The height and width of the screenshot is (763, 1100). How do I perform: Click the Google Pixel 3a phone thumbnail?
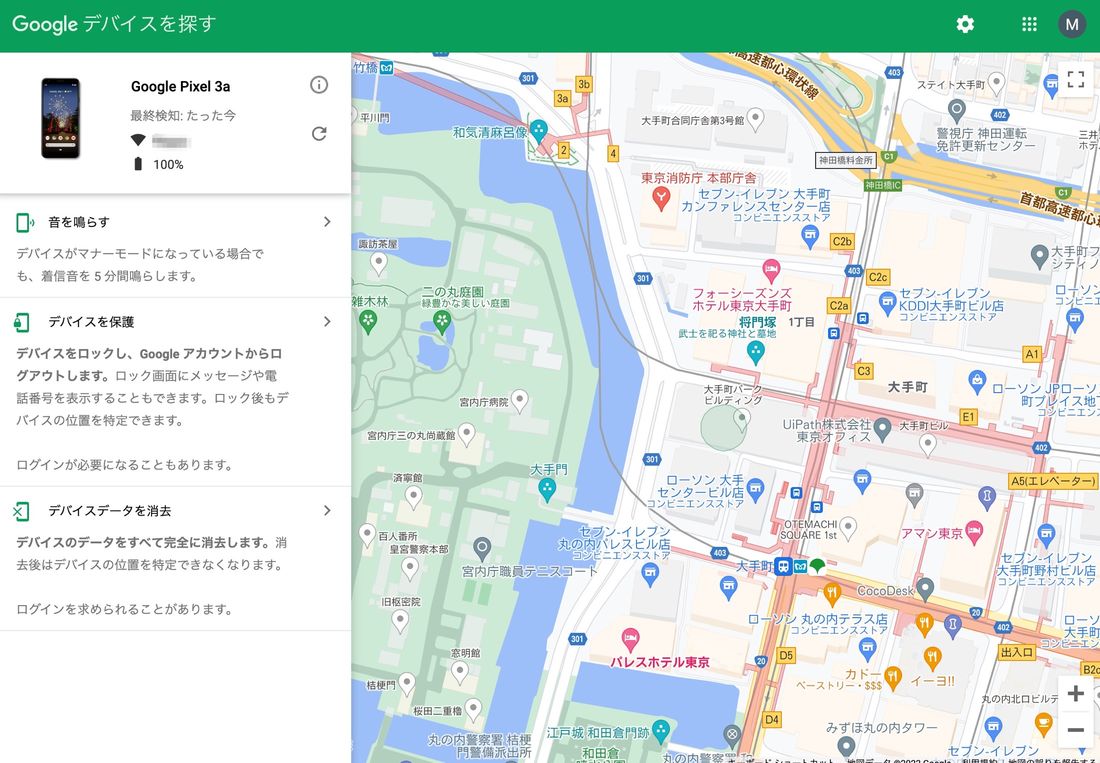click(x=60, y=118)
